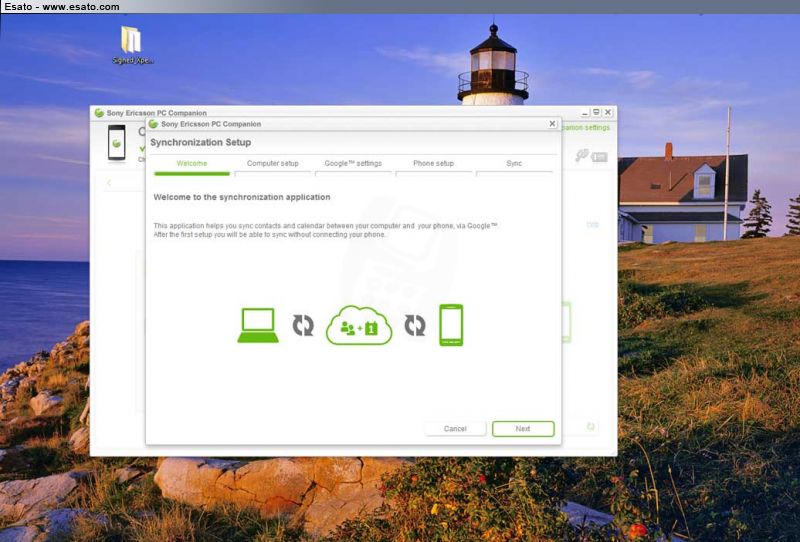Select the Google settings step tab

(x=353, y=166)
